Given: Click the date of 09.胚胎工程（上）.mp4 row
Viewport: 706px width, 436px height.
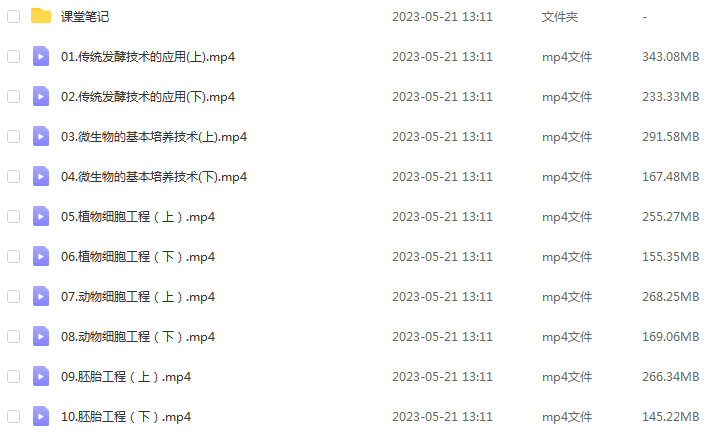Looking at the screenshot, I should pos(442,377).
